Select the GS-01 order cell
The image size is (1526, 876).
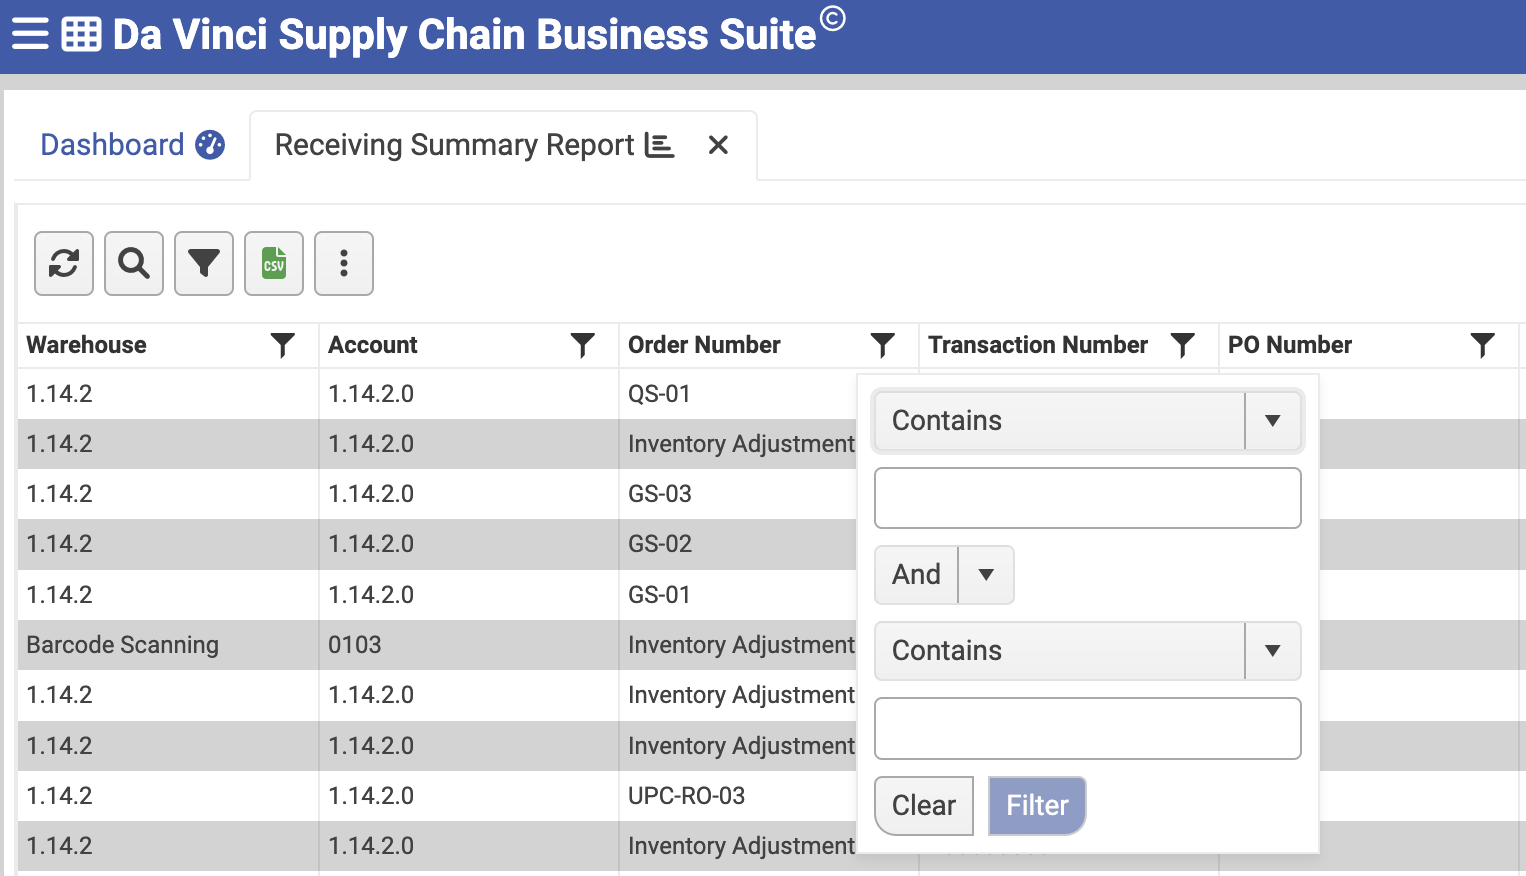click(660, 595)
